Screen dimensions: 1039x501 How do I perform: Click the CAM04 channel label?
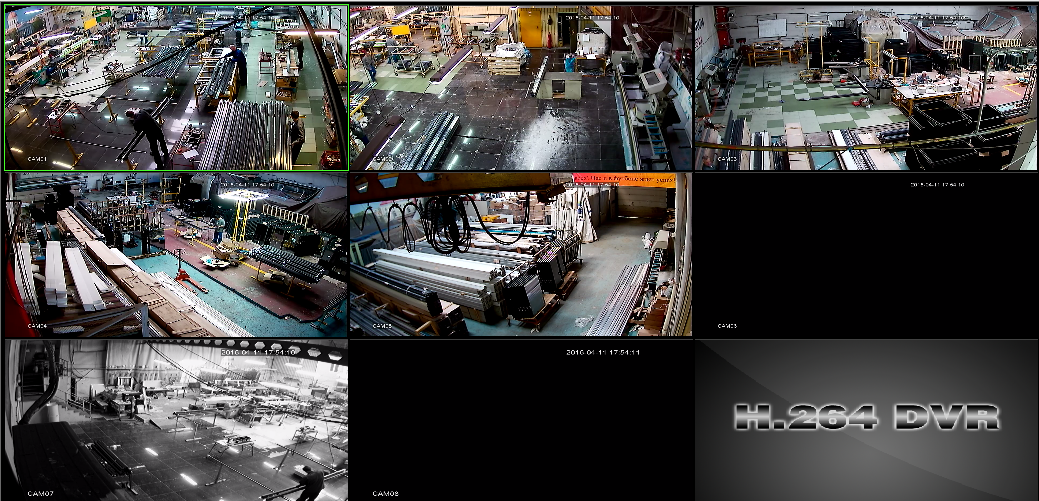coord(38,326)
